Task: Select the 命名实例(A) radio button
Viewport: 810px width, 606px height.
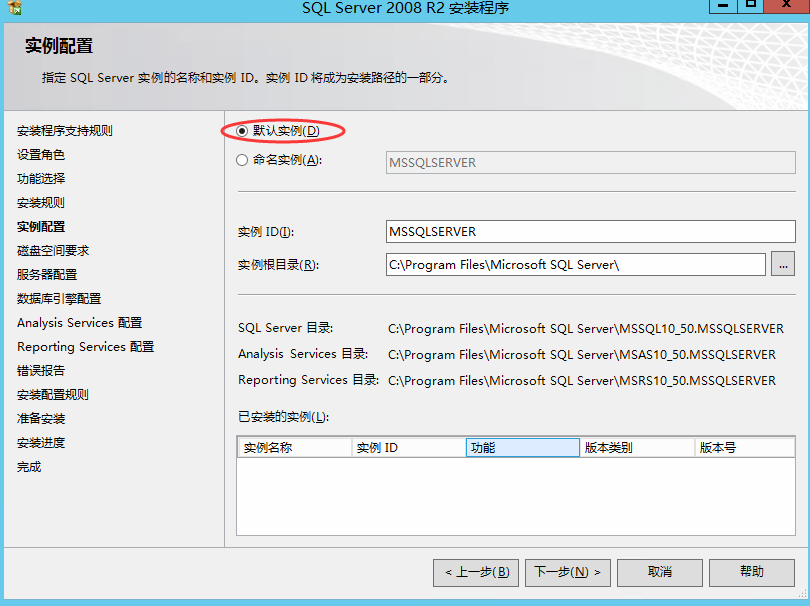Action: pos(242,160)
